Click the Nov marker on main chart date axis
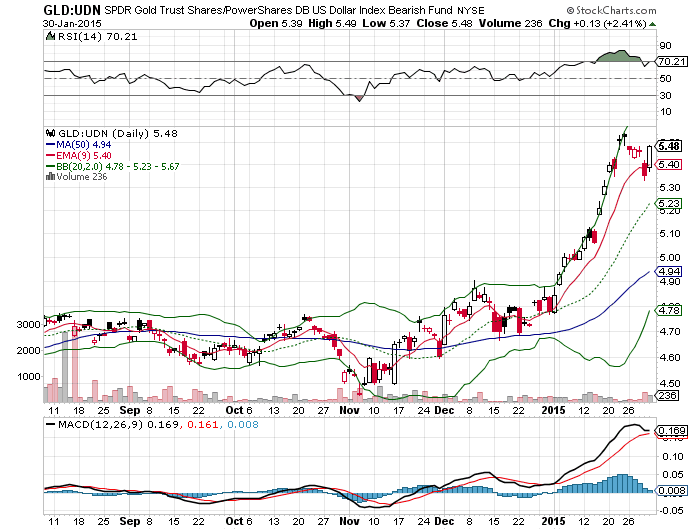 [x=349, y=410]
